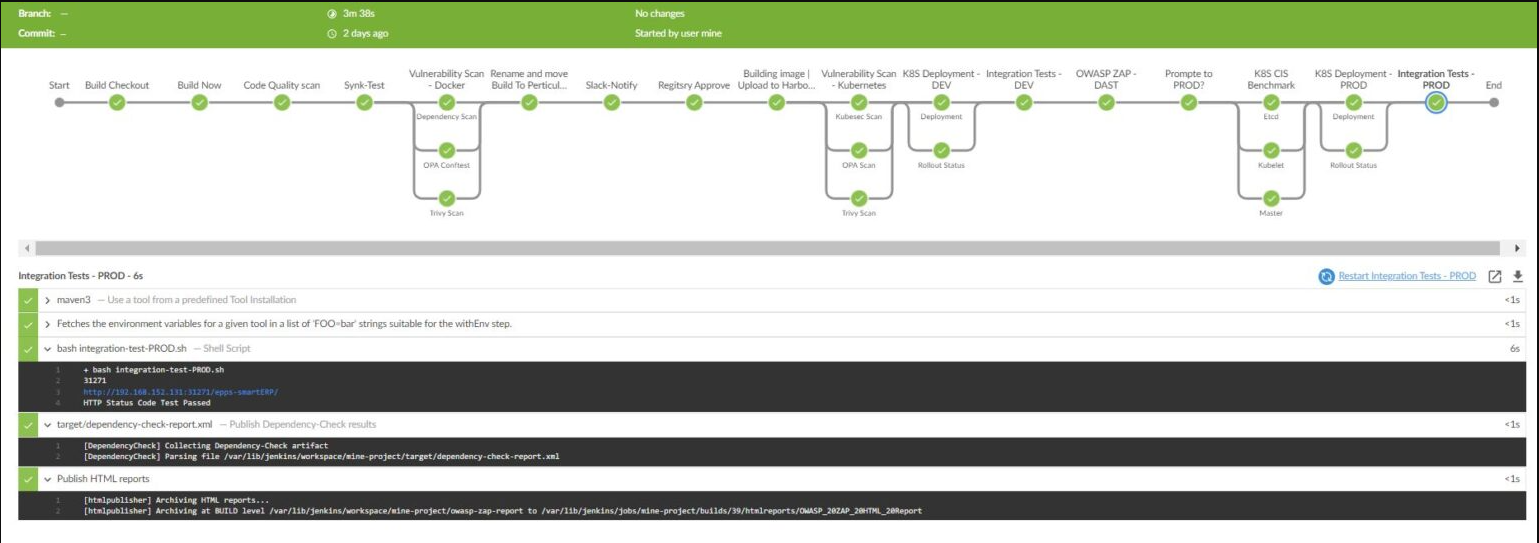Click the left scroll arrow of pipeline
This screenshot has width=1539, height=543.
click(x=26, y=247)
